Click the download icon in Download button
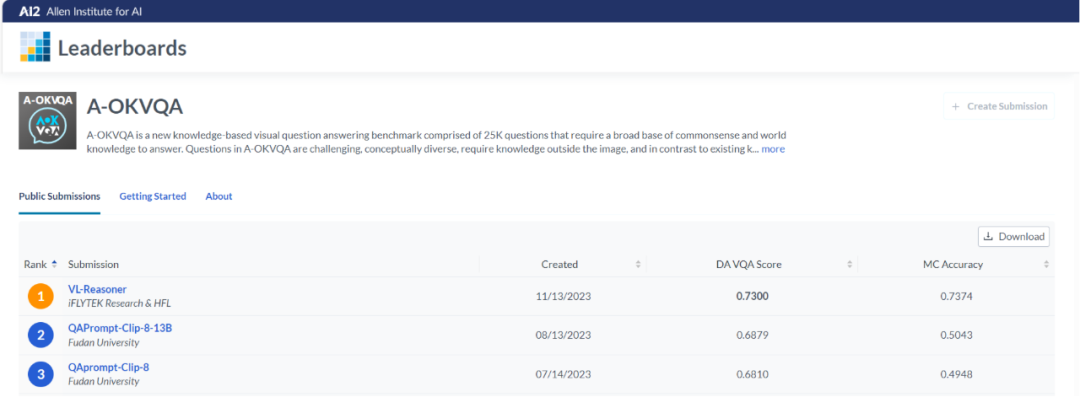This screenshot has width=1080, height=397. coord(988,236)
